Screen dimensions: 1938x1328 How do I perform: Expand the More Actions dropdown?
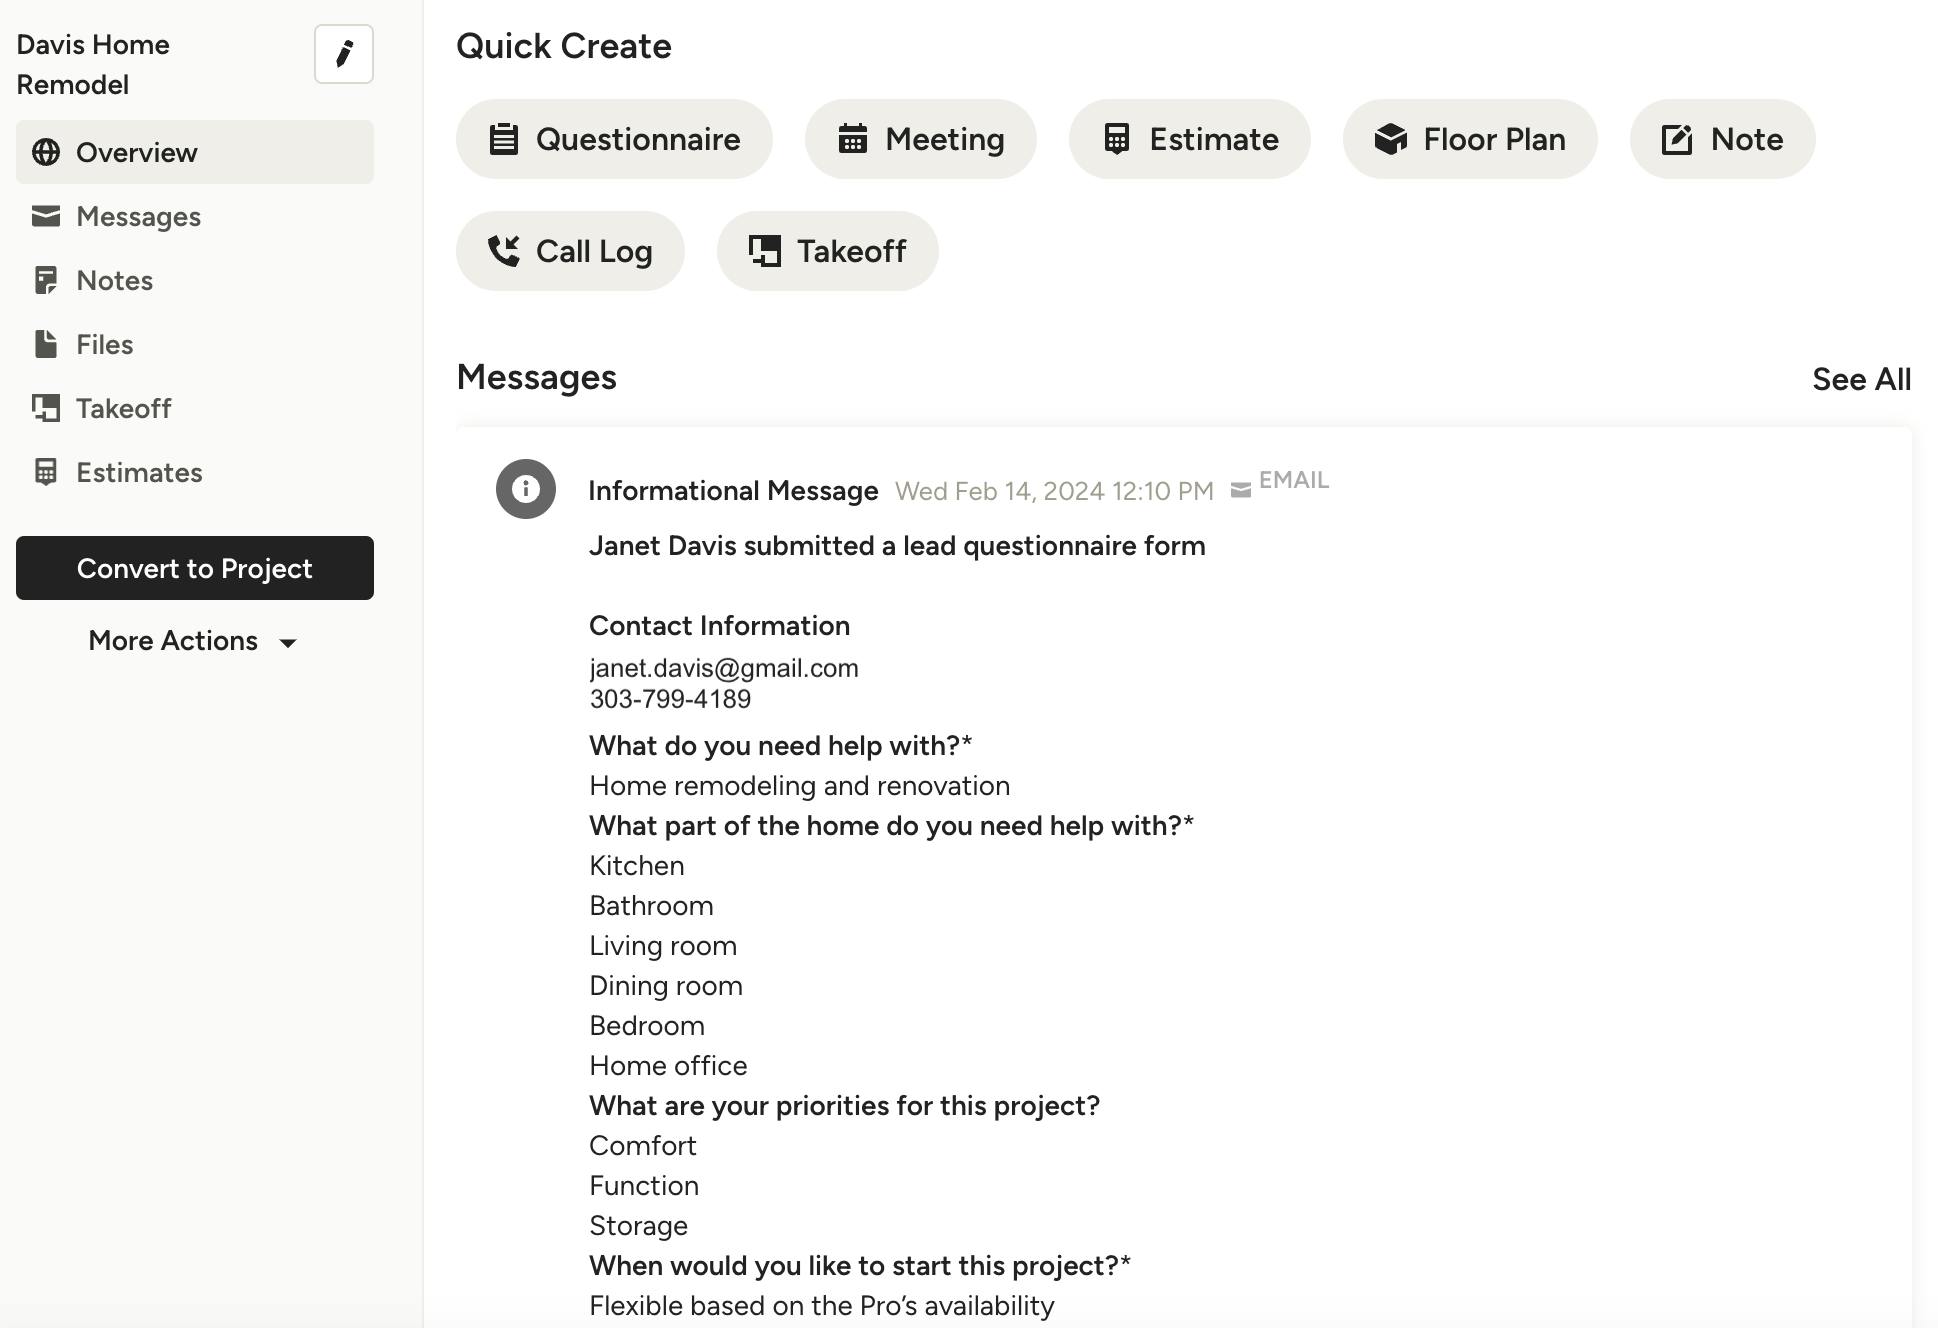point(192,641)
